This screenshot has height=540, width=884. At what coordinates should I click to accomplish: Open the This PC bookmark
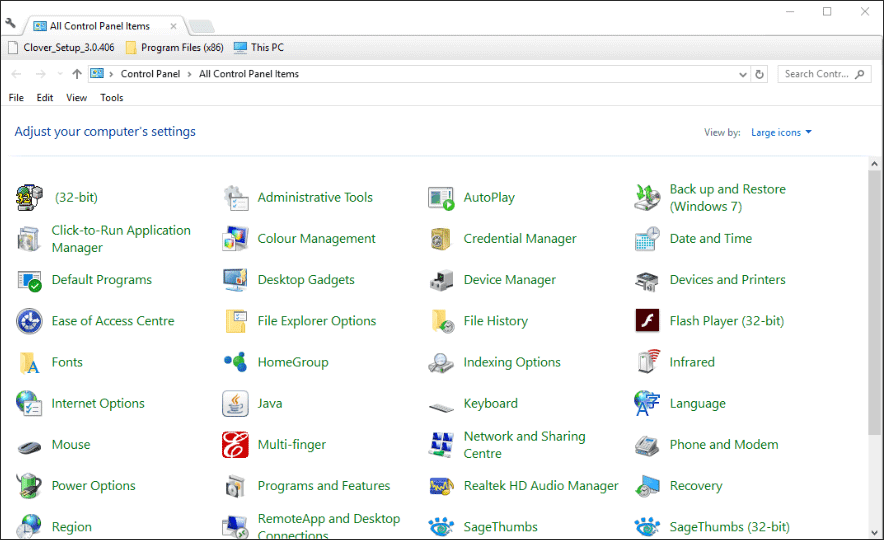click(x=259, y=47)
